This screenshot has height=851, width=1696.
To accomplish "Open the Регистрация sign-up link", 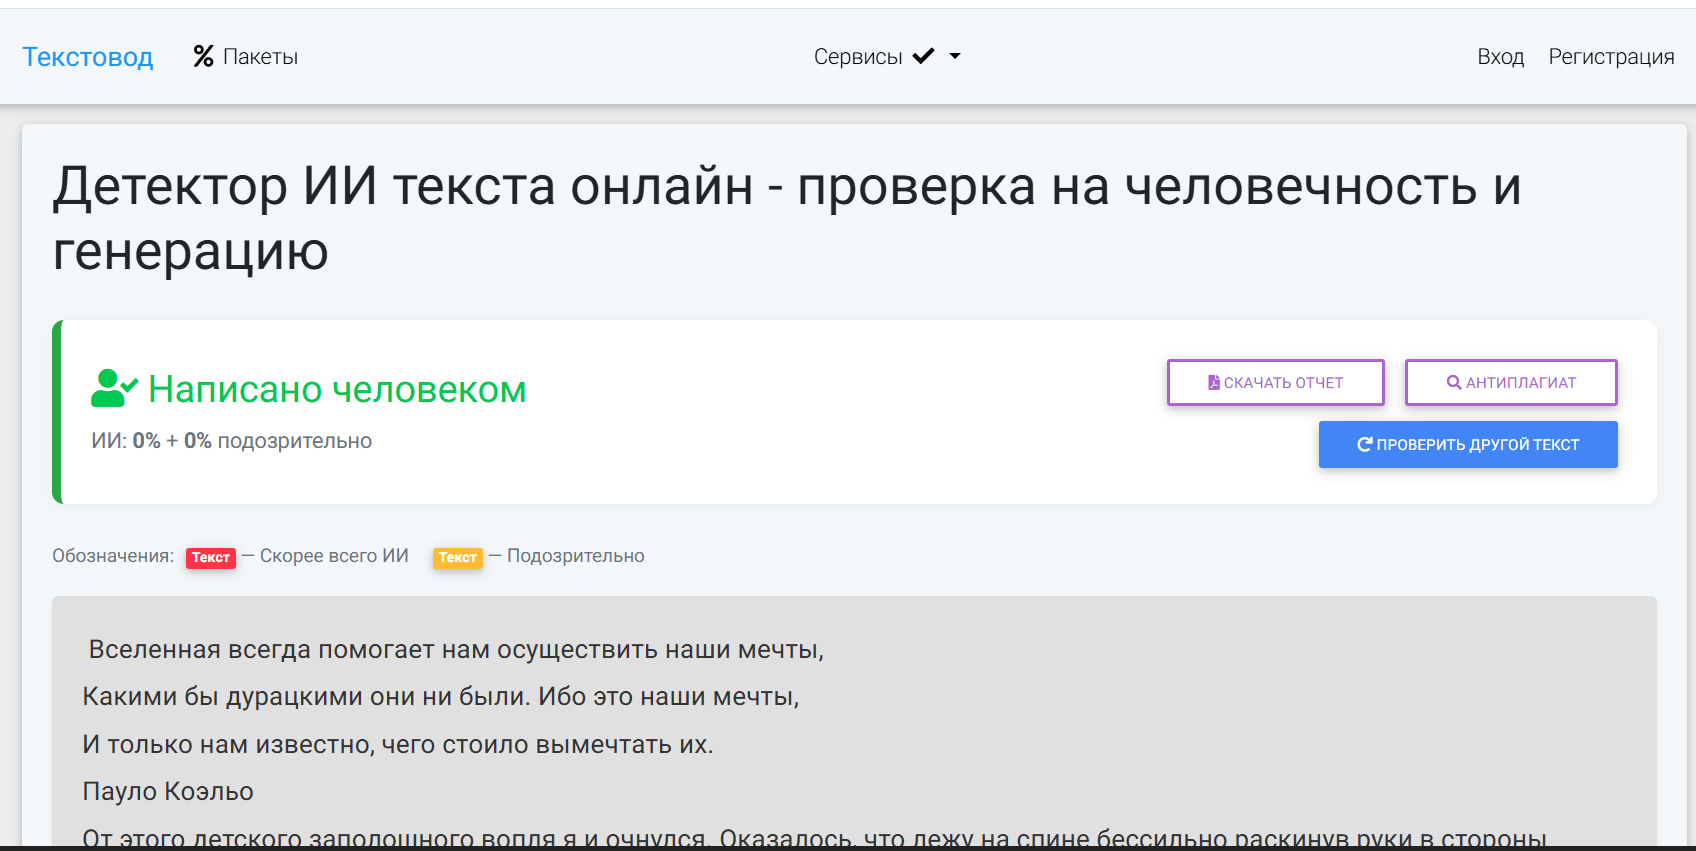I will [x=1611, y=57].
